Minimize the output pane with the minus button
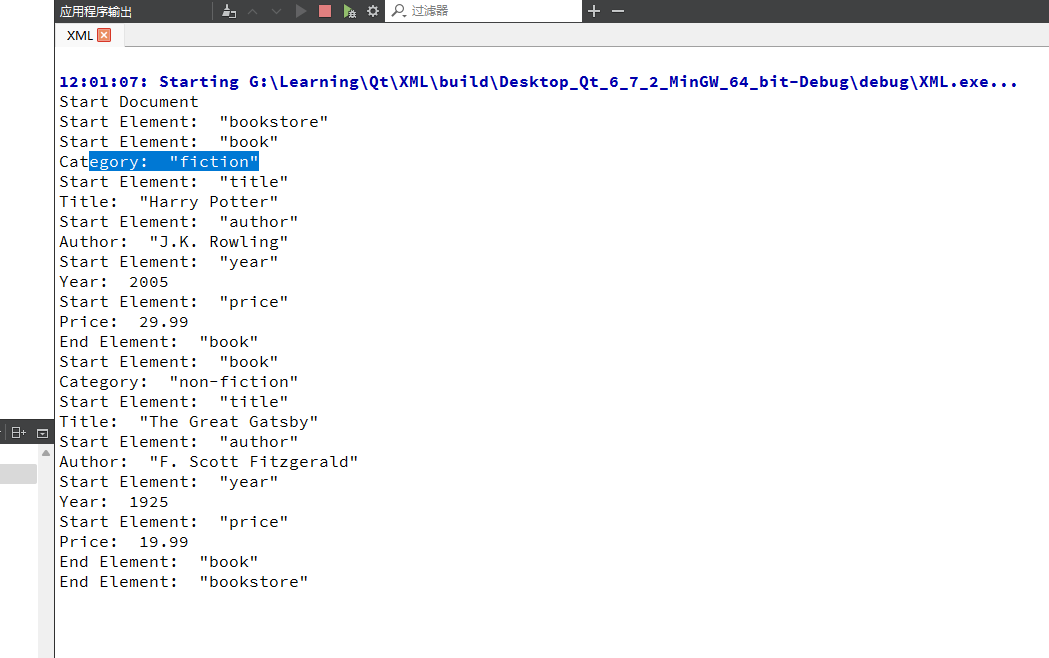This screenshot has height=658, width=1049. (617, 11)
